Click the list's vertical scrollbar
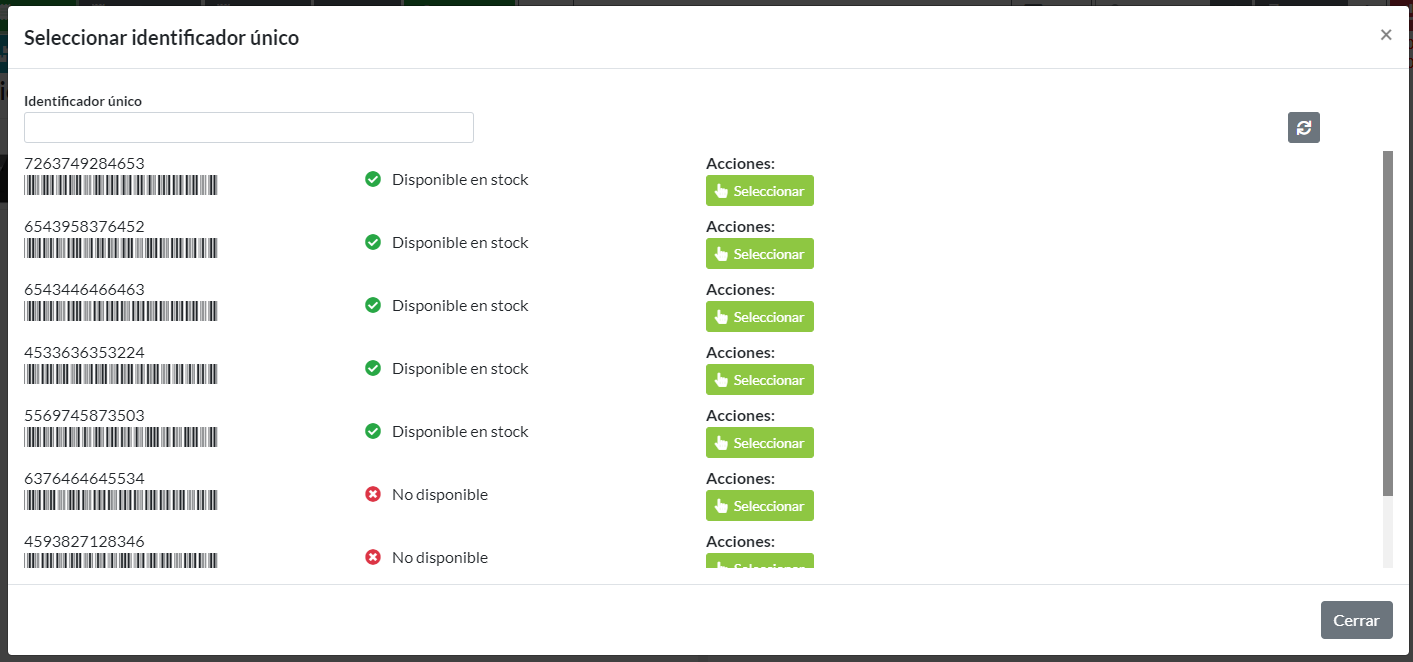The image size is (1413, 662). [x=1387, y=322]
